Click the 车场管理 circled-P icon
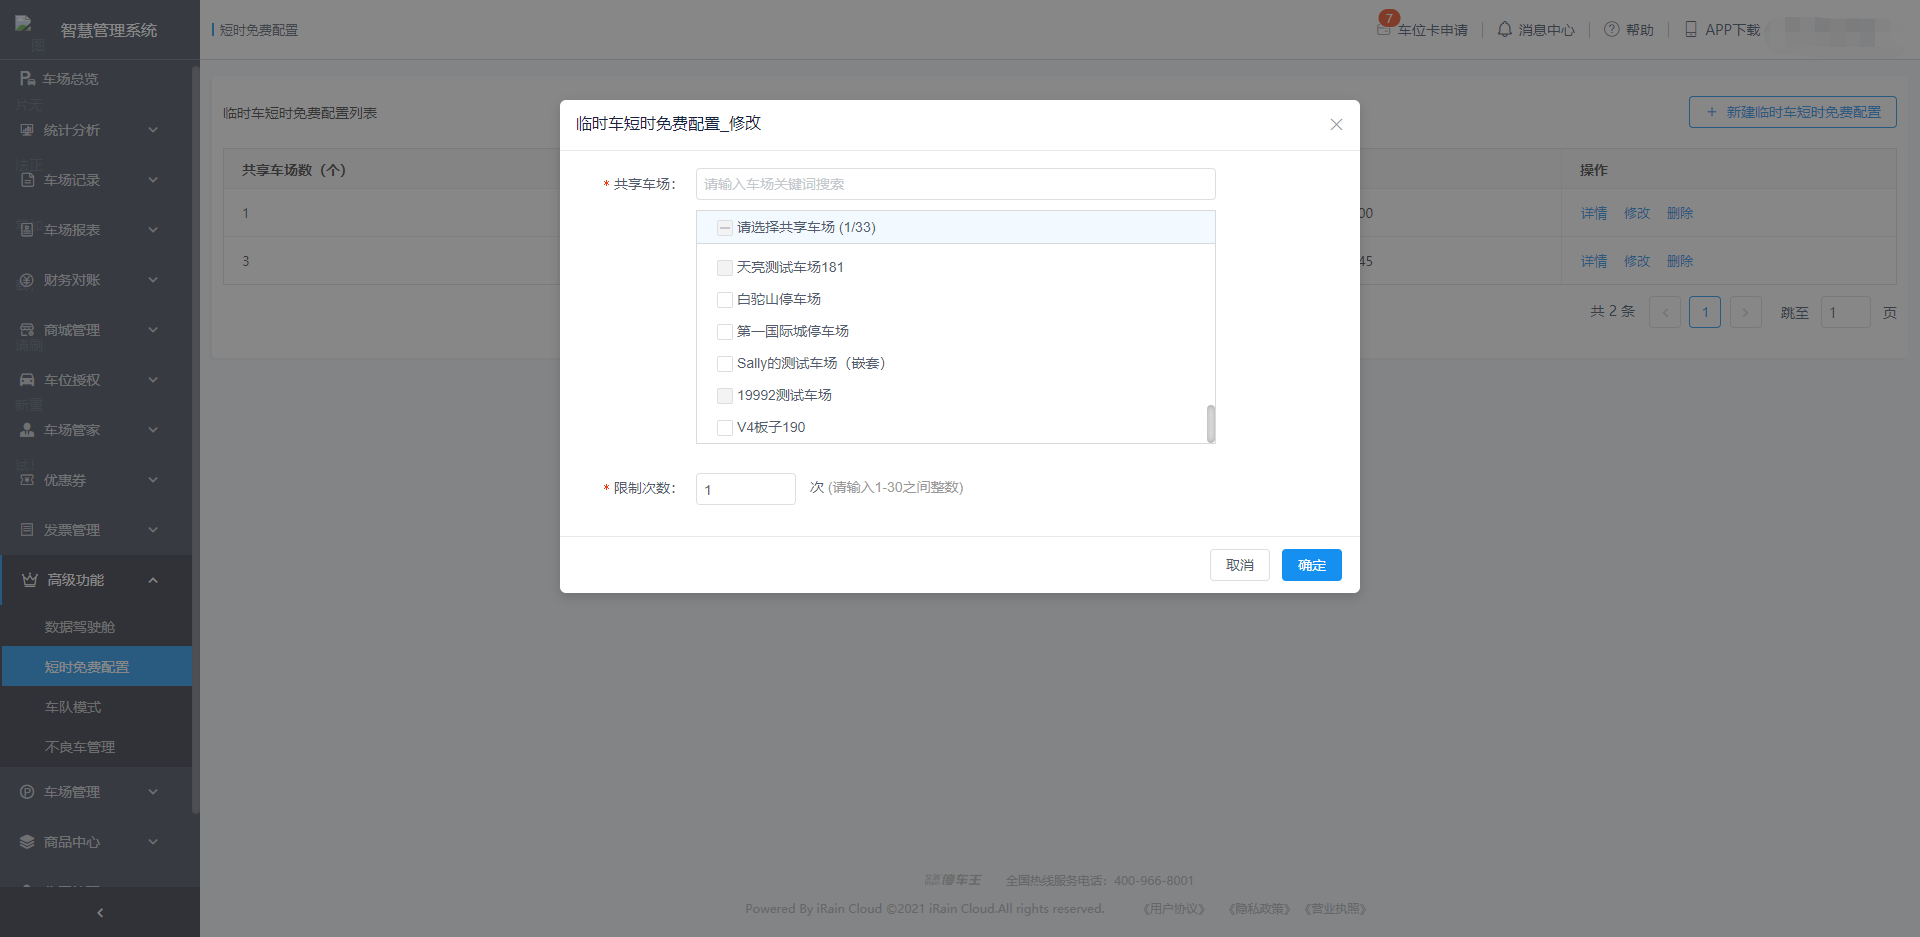 (x=27, y=792)
